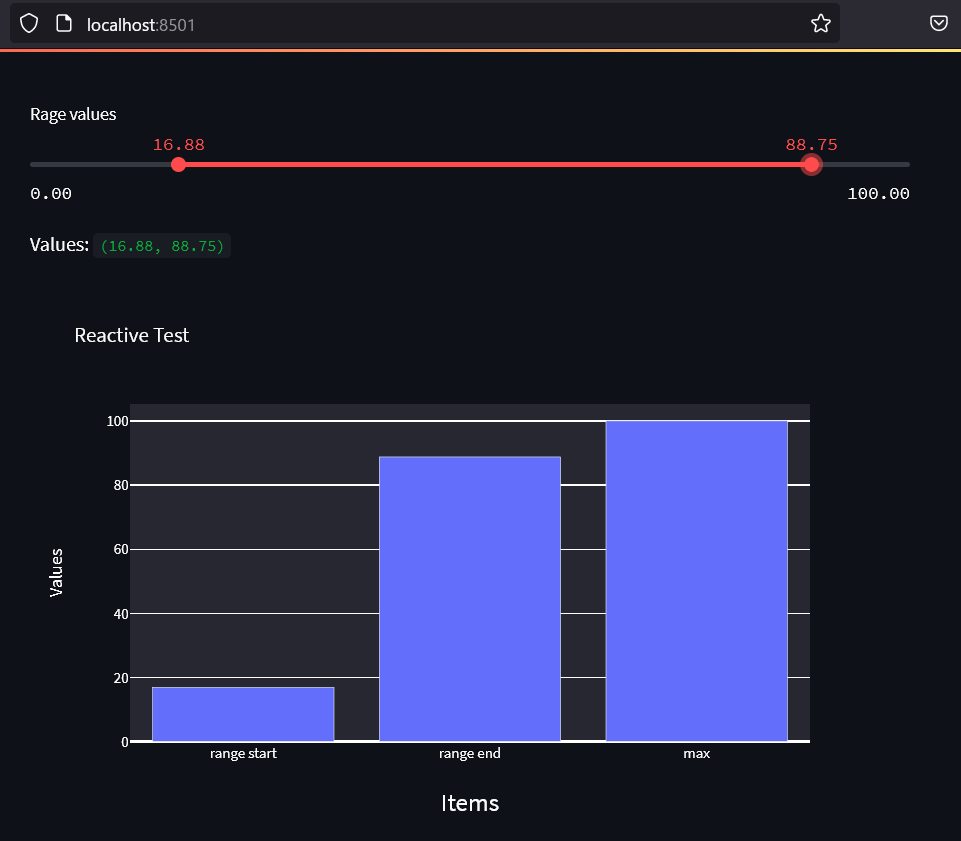This screenshot has height=841, width=961.
Task: Open site information page icon
Action: [x=63, y=23]
